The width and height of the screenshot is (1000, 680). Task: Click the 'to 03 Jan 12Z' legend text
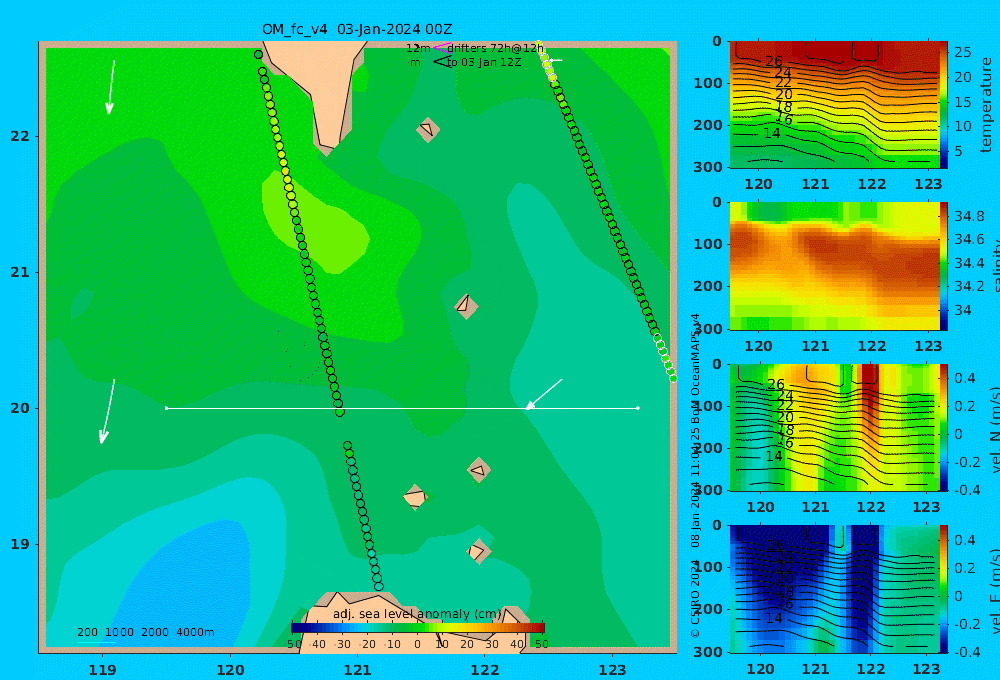tap(484, 63)
